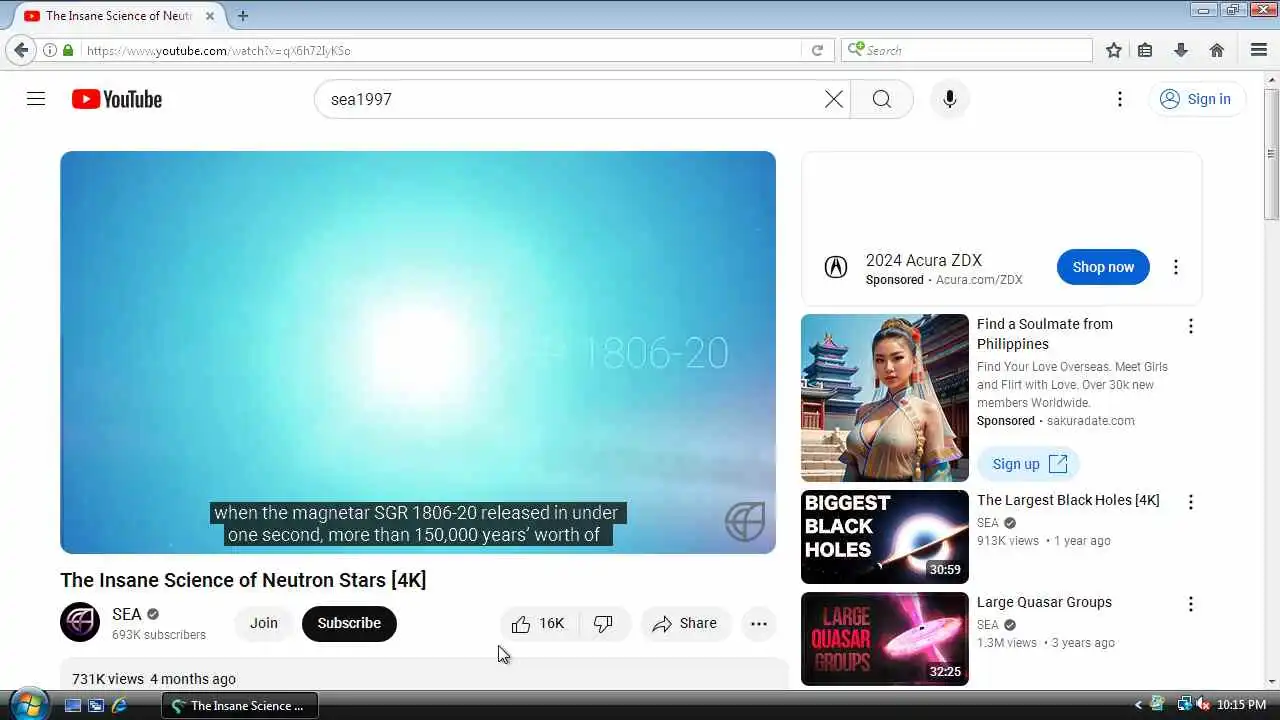Screen dimensions: 1280x720
Task: Click the Sign in button
Action: 1196,99
